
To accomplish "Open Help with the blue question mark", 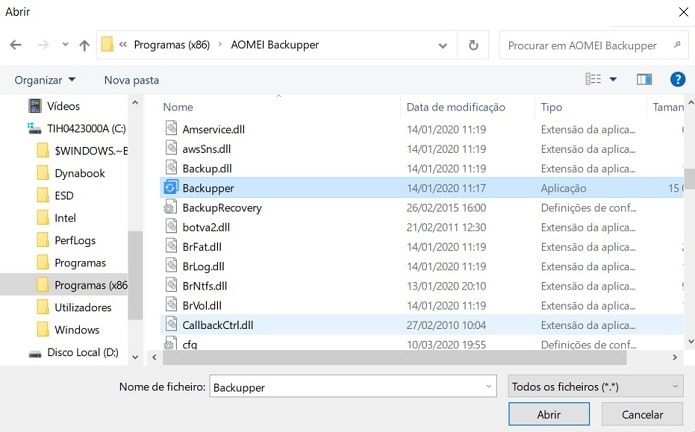I will tap(677, 79).
